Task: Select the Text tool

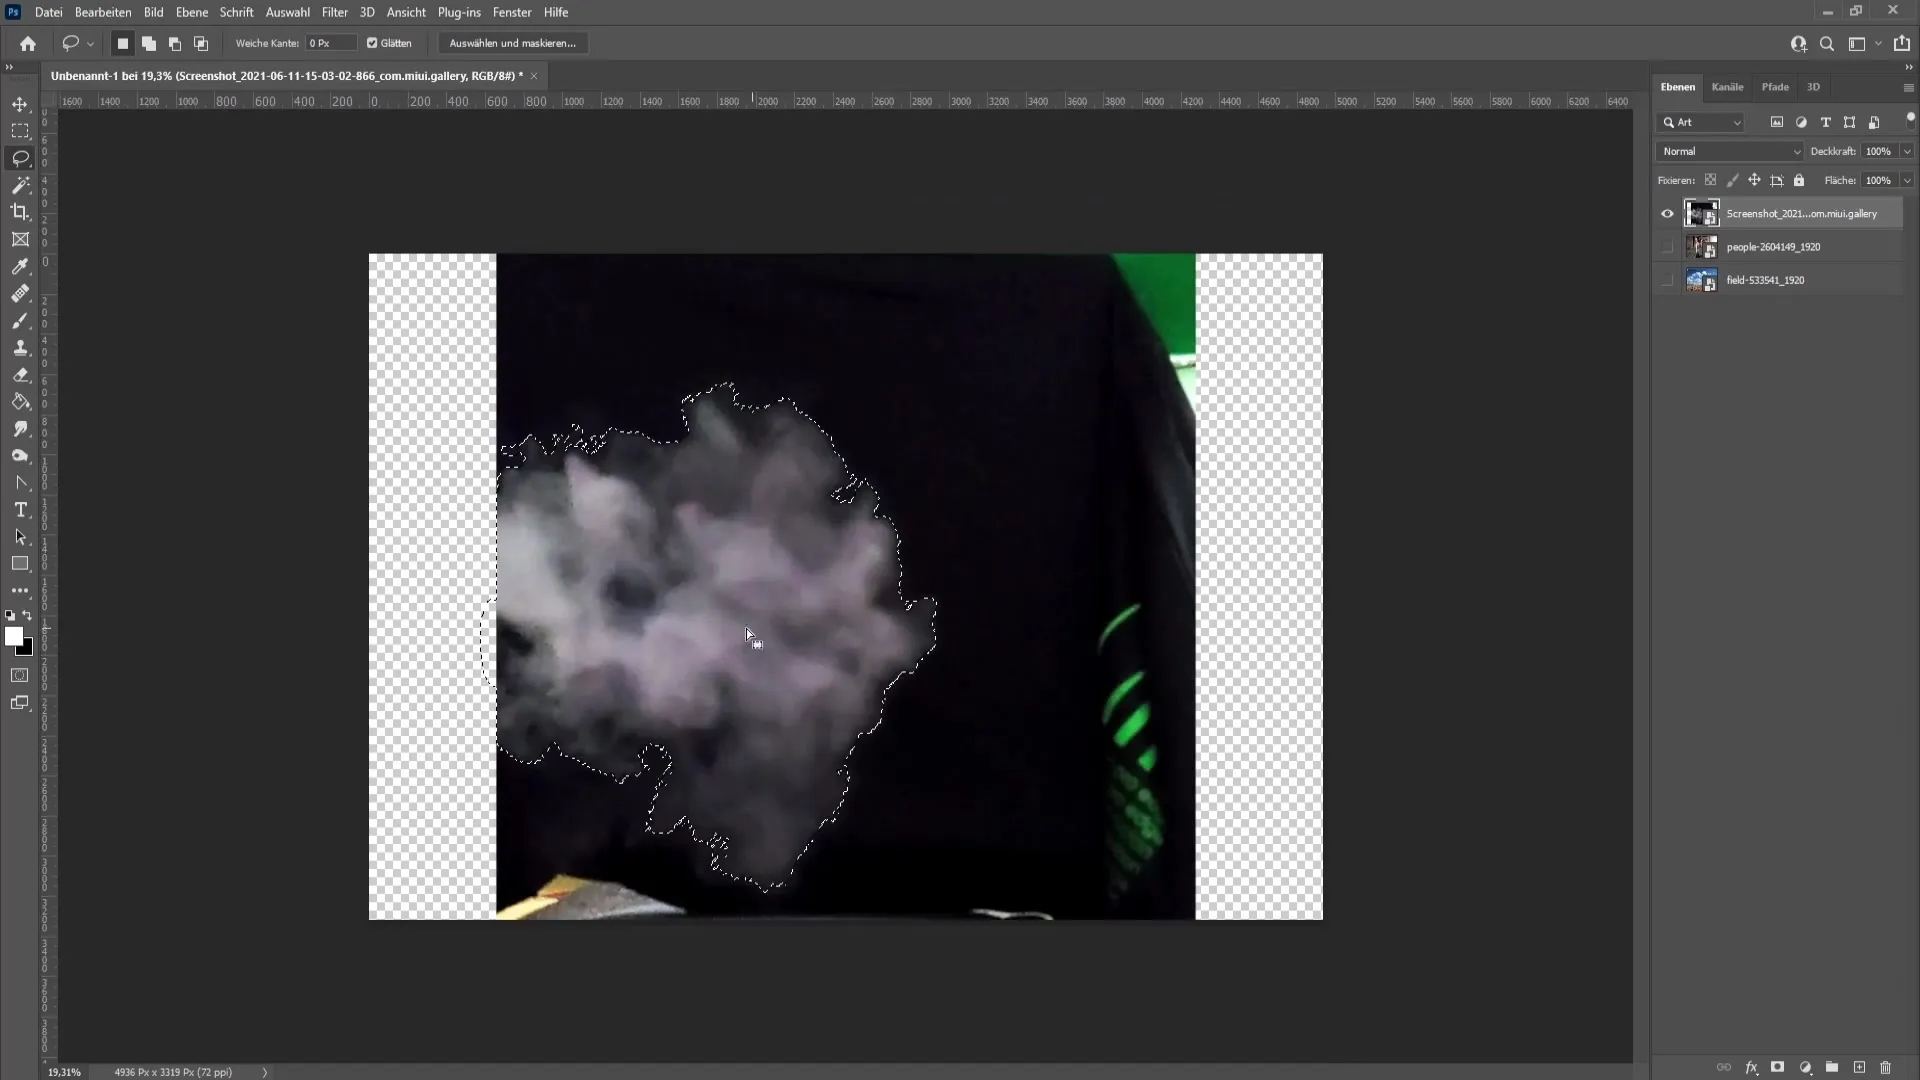Action: (x=20, y=510)
